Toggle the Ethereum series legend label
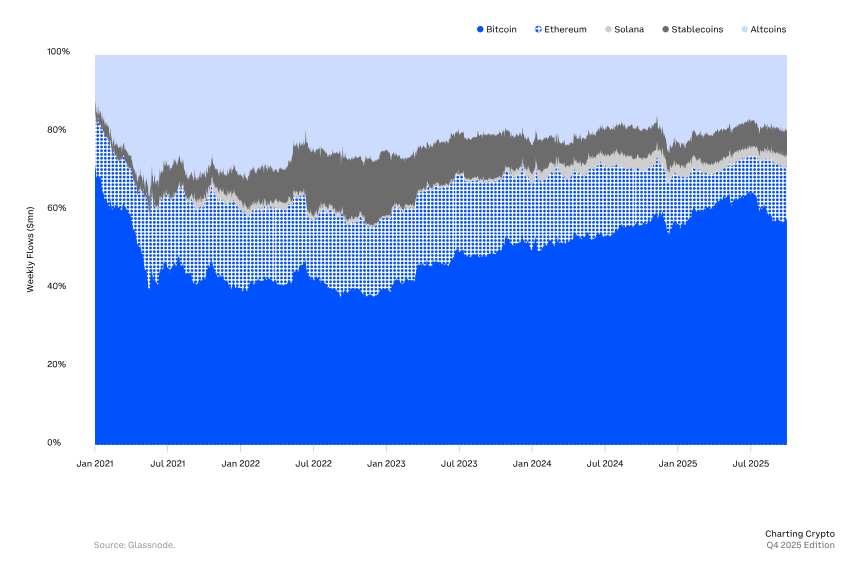Screen dimensions: 854x563 click(565, 30)
